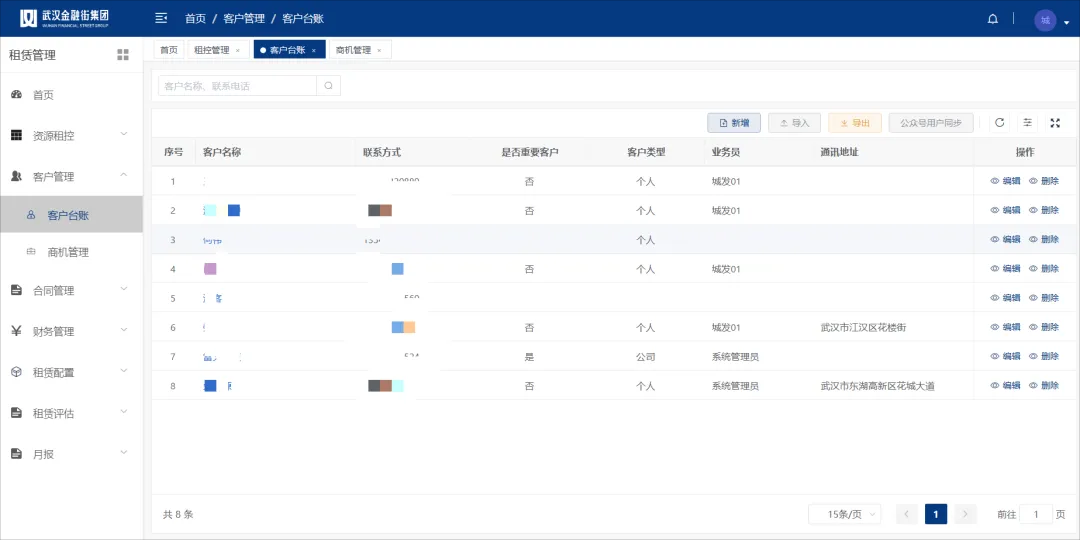Viewport: 1080px width, 540px height.
Task: Click the search magnifier icon
Action: (329, 86)
